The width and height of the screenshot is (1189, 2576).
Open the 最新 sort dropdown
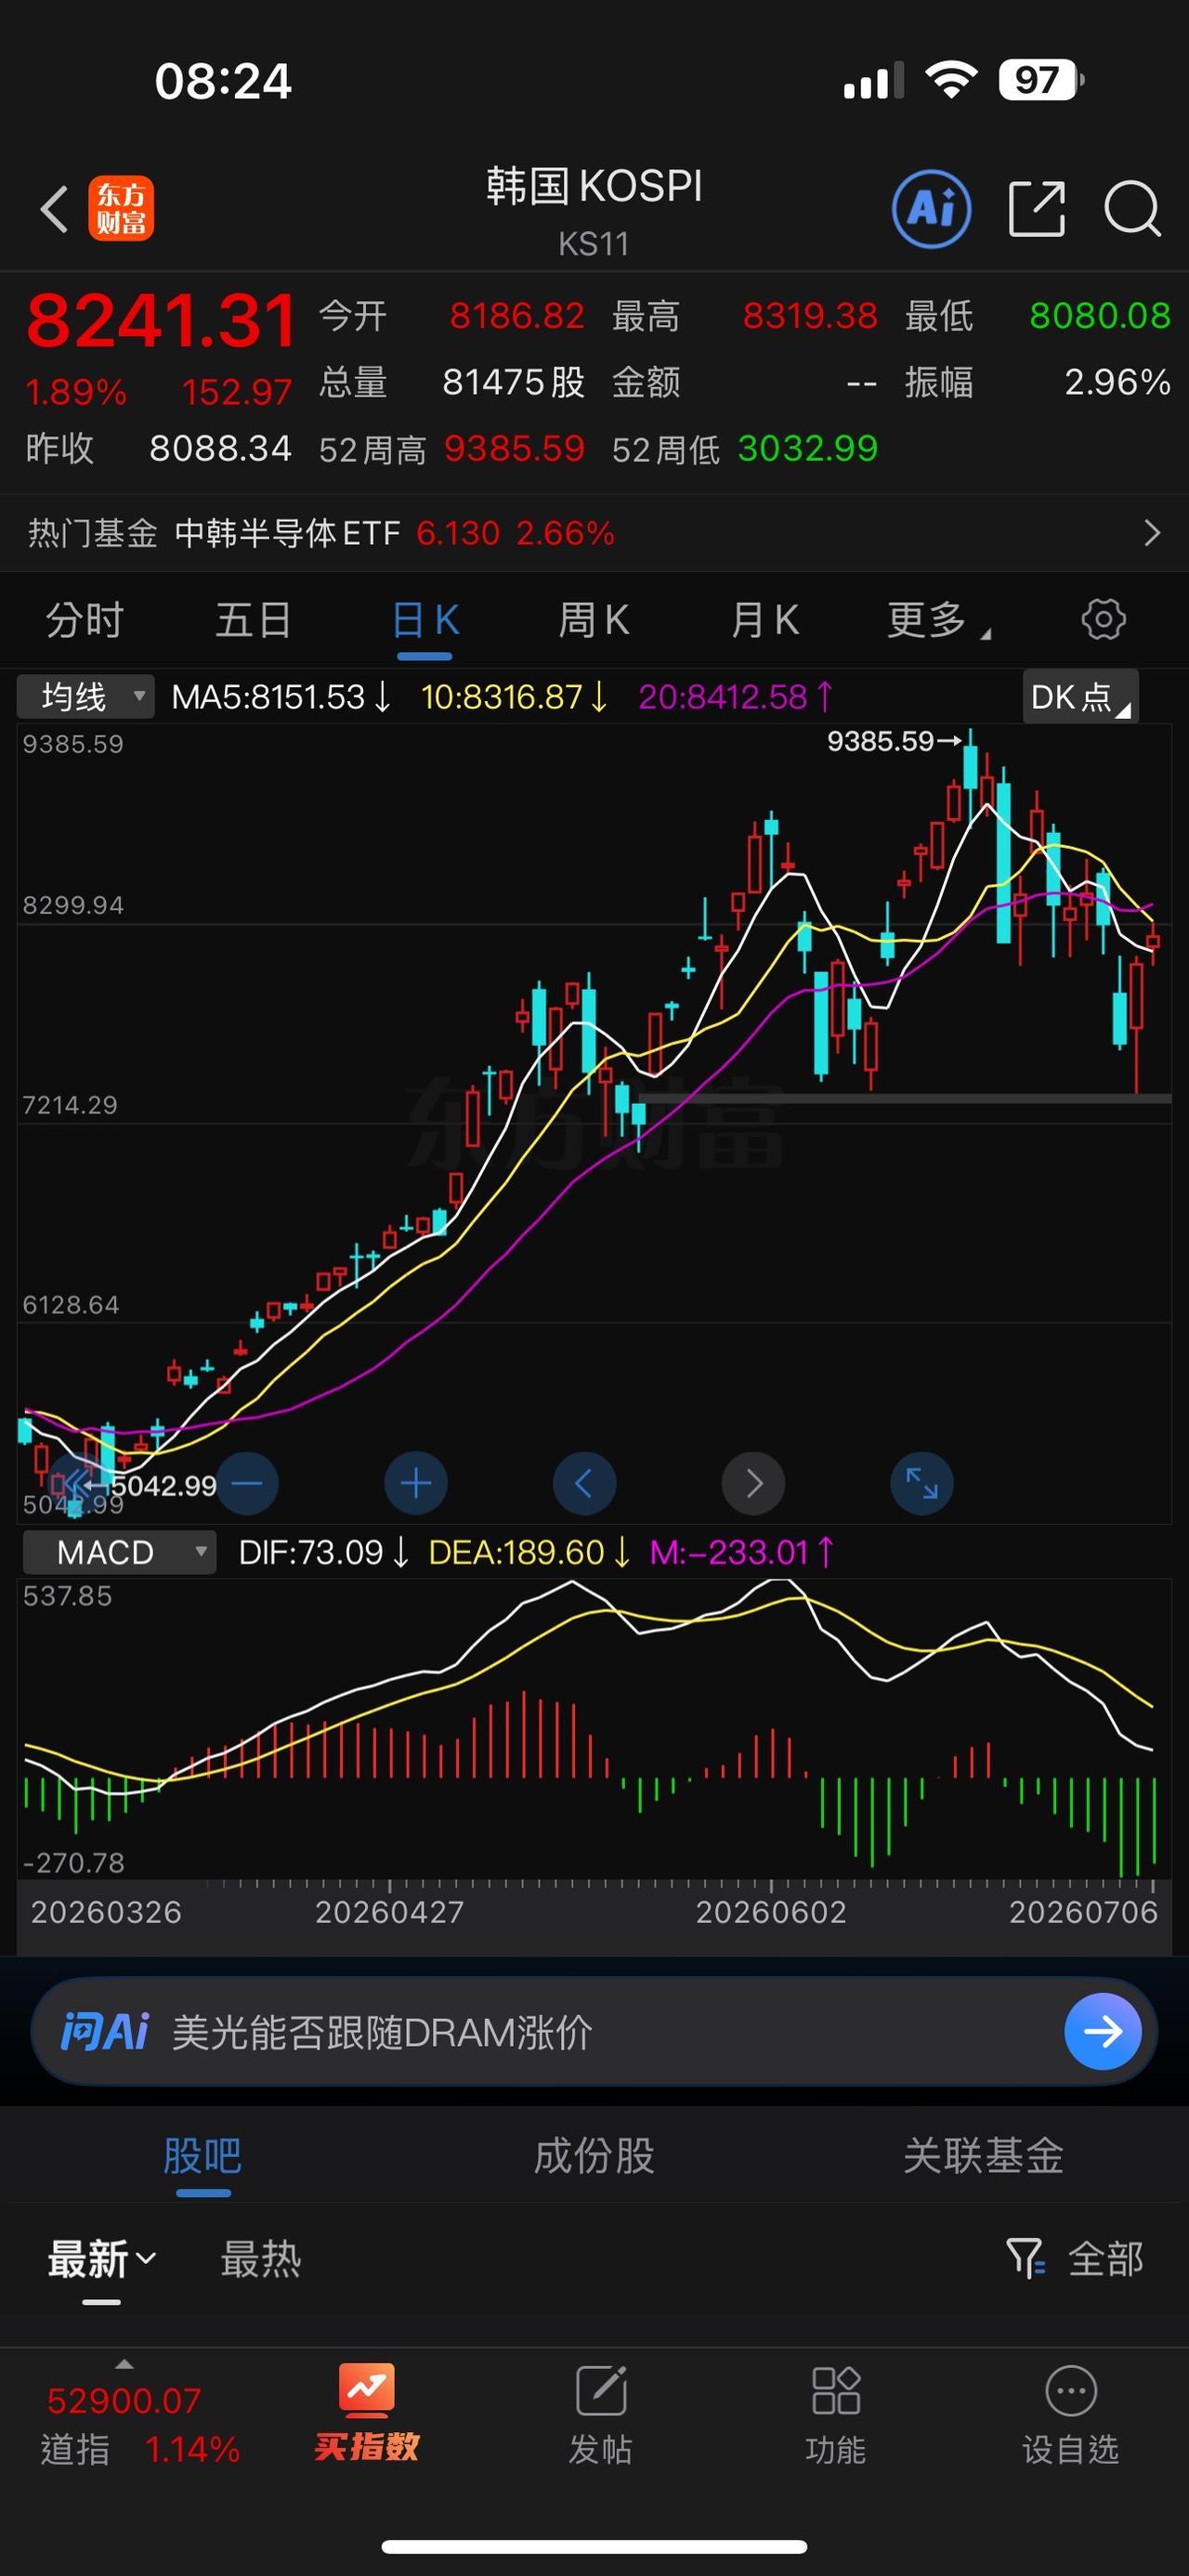click(102, 2259)
